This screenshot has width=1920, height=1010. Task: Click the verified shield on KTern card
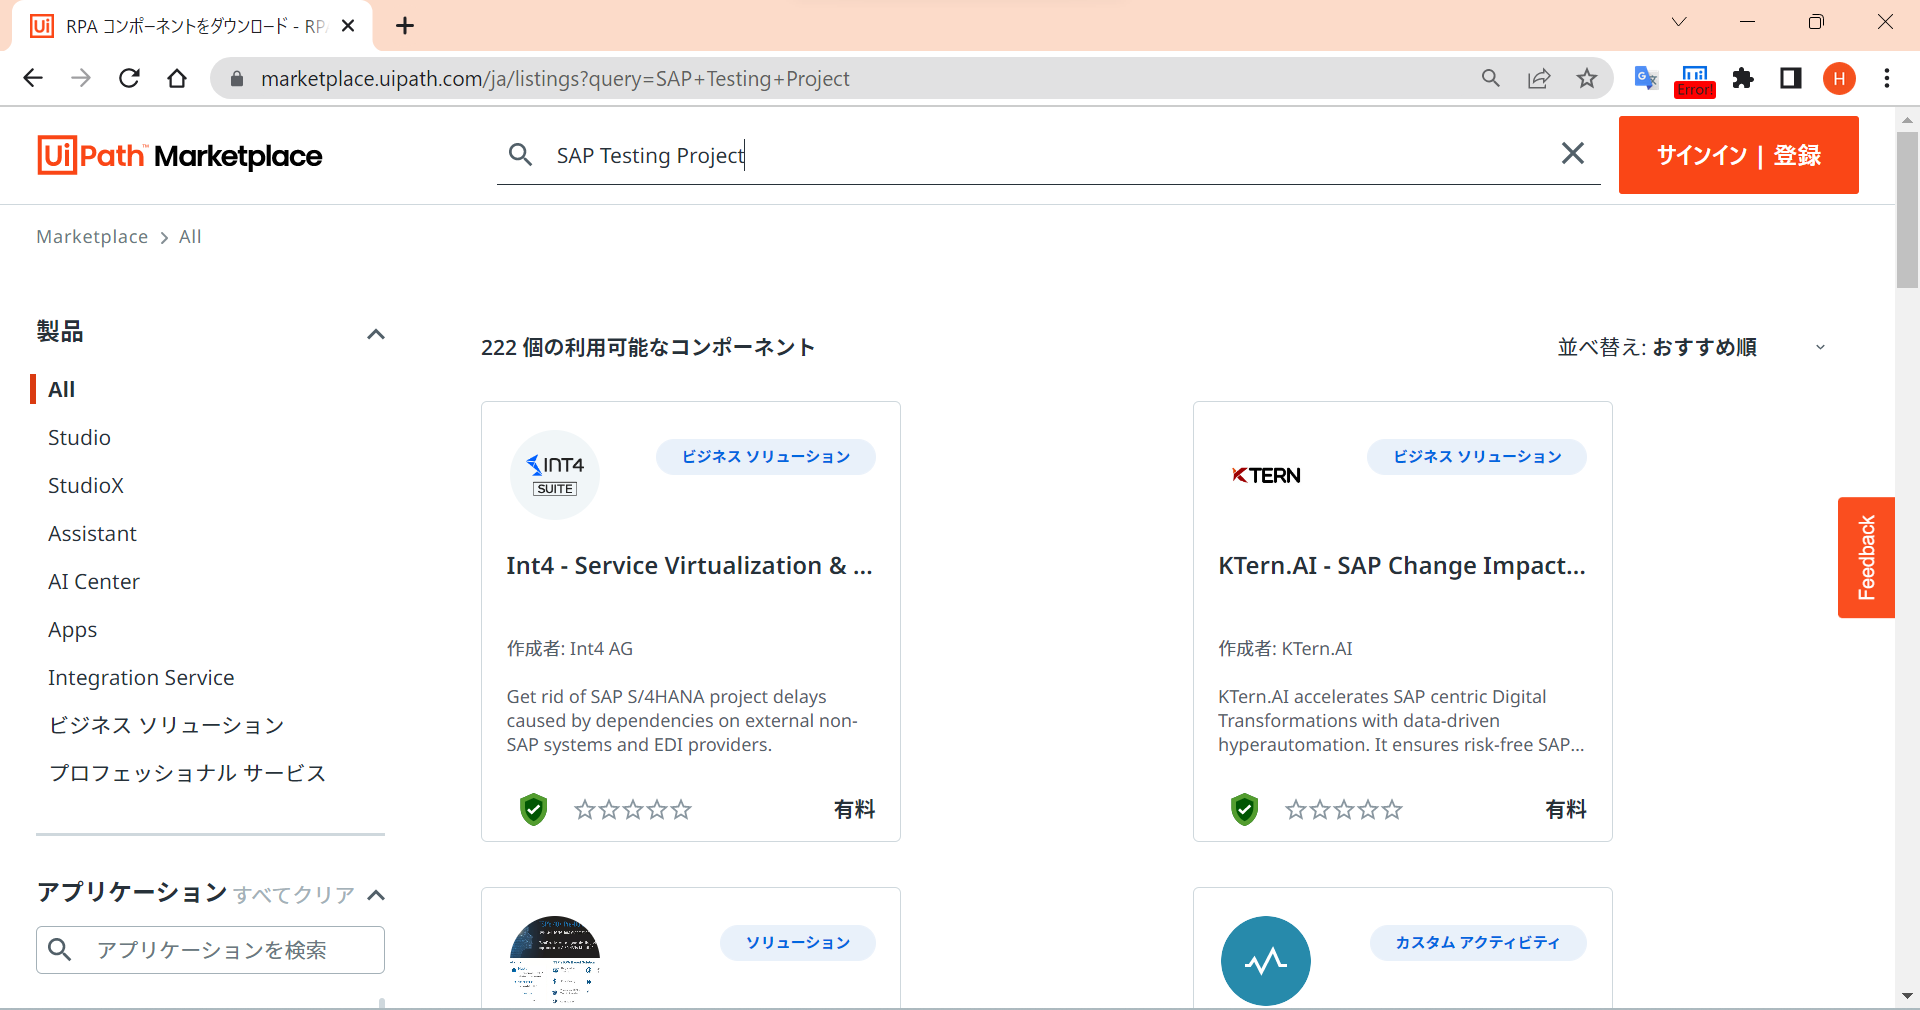point(1244,809)
